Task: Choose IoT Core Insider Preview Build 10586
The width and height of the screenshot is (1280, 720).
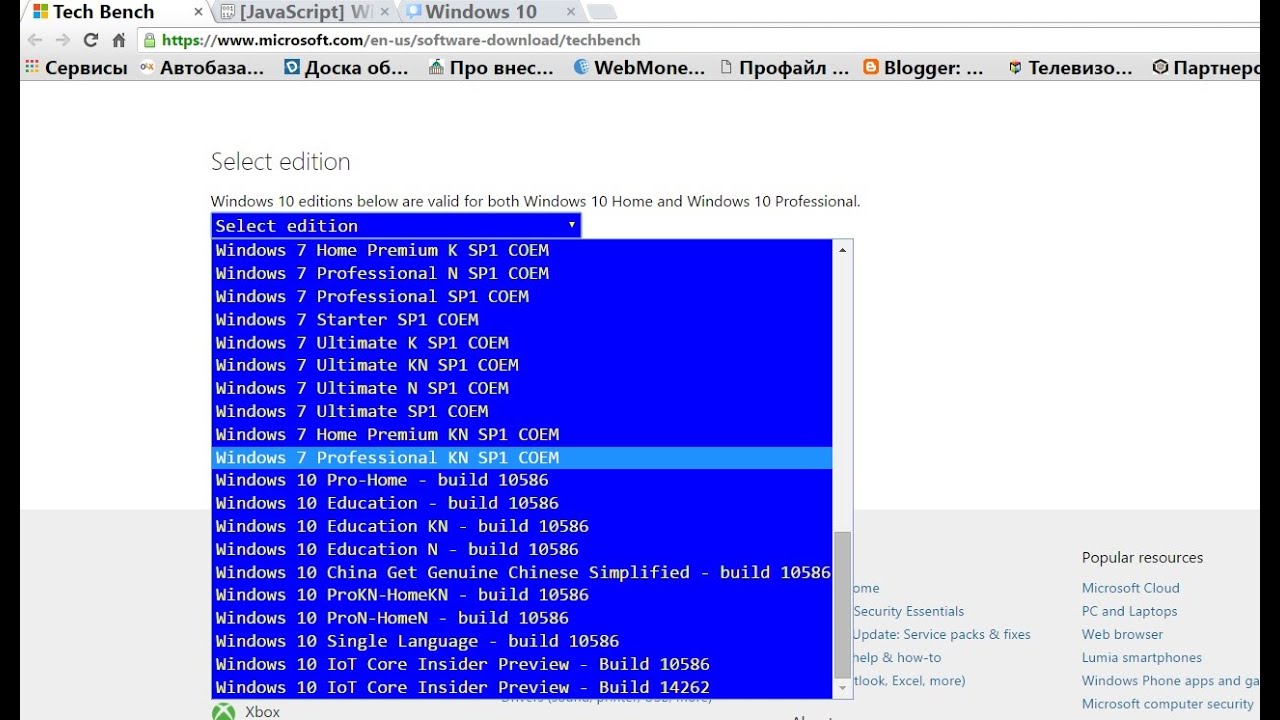Action: click(522, 664)
